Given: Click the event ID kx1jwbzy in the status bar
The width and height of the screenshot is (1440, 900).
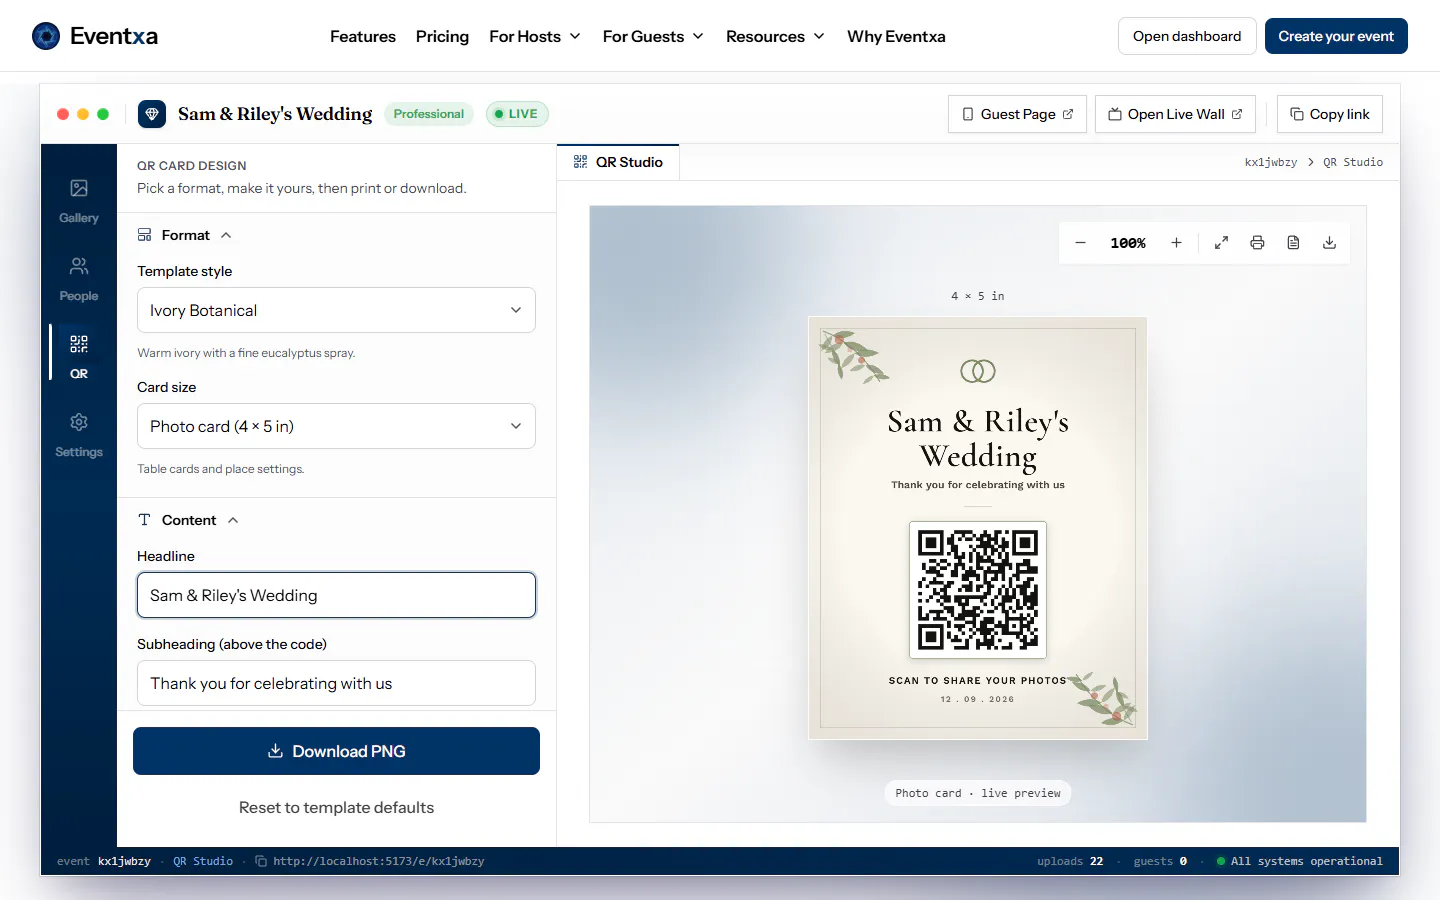Looking at the screenshot, I should (x=124, y=861).
